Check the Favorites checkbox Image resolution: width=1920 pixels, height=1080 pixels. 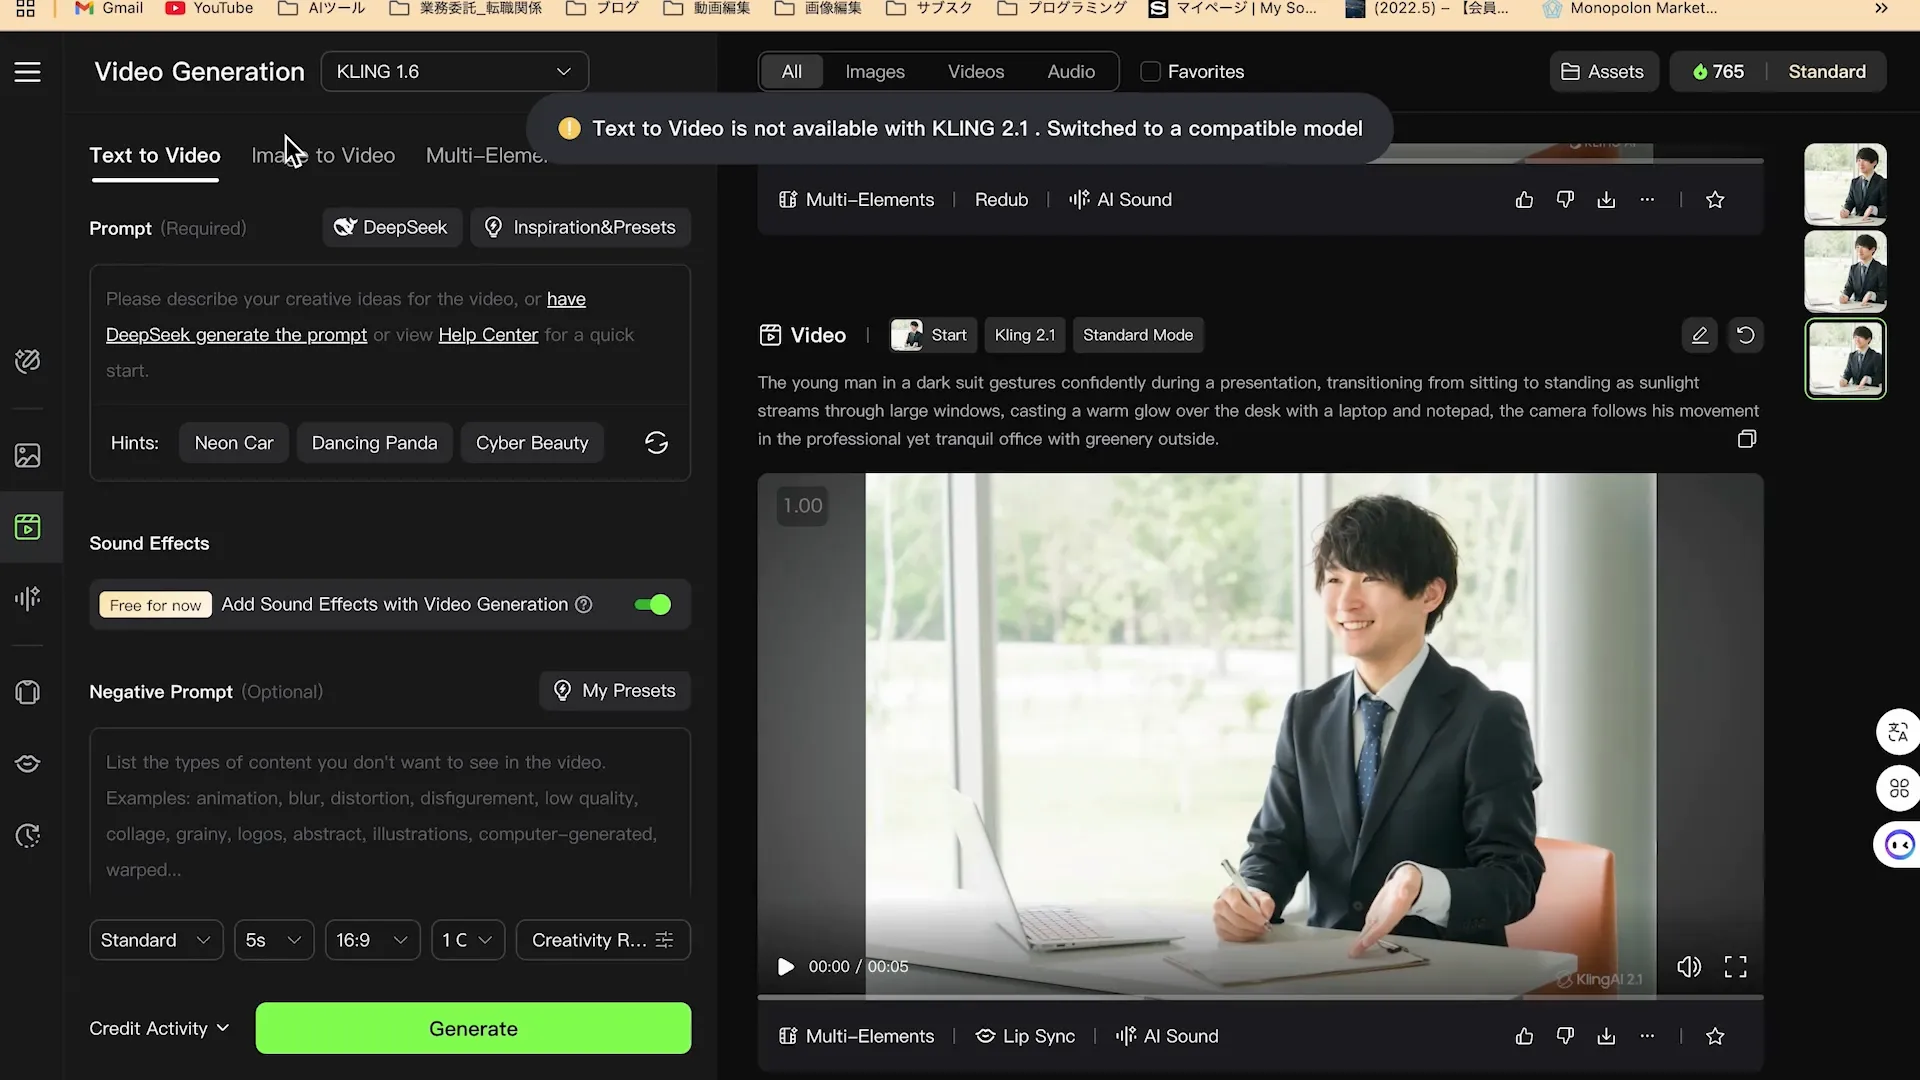click(x=1150, y=72)
